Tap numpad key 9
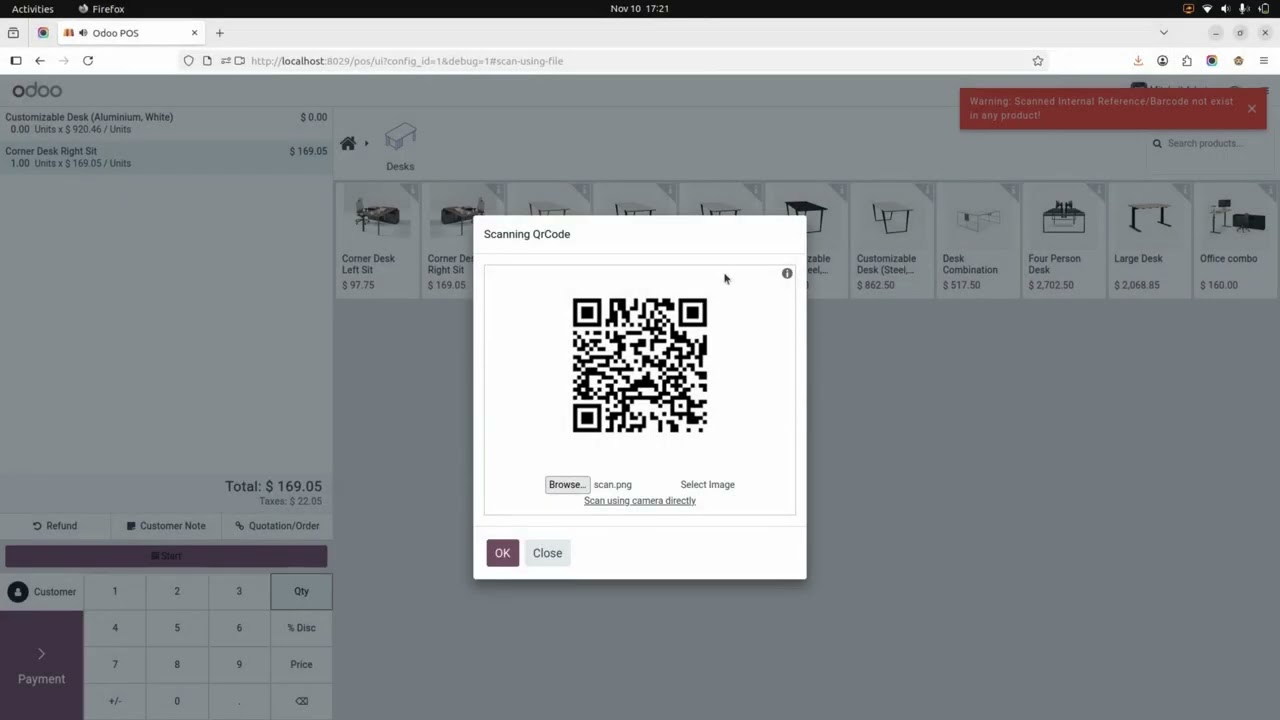The image size is (1280, 720). tap(239, 664)
